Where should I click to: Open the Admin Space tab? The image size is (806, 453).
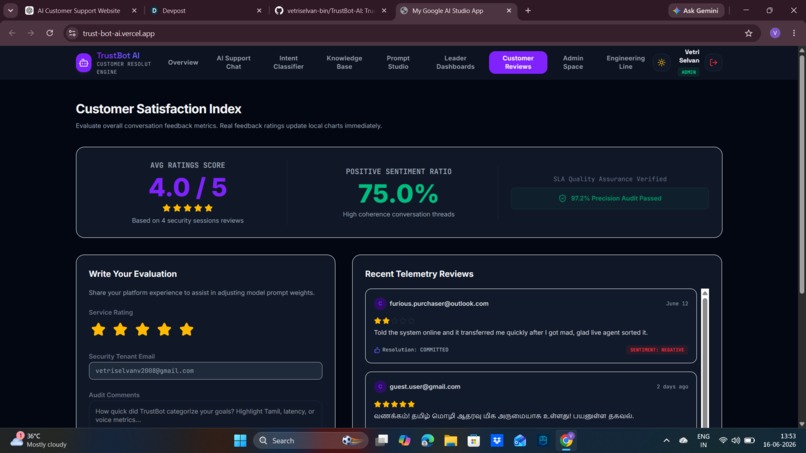pyautogui.click(x=573, y=62)
